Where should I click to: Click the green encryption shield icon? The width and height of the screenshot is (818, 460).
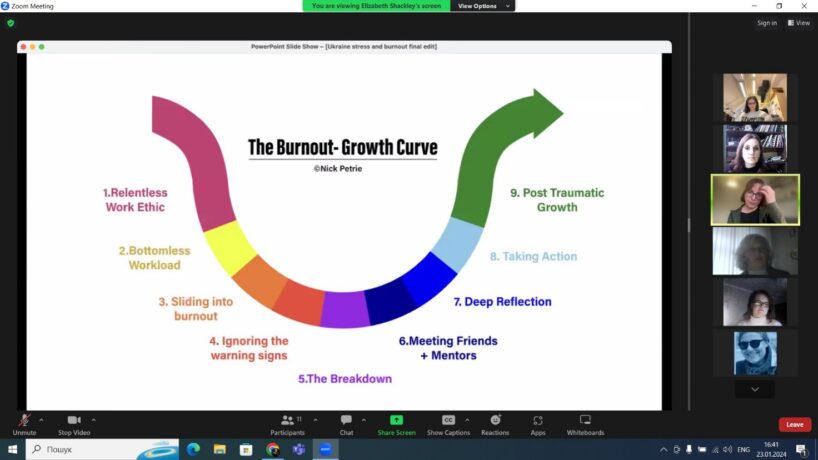11,23
